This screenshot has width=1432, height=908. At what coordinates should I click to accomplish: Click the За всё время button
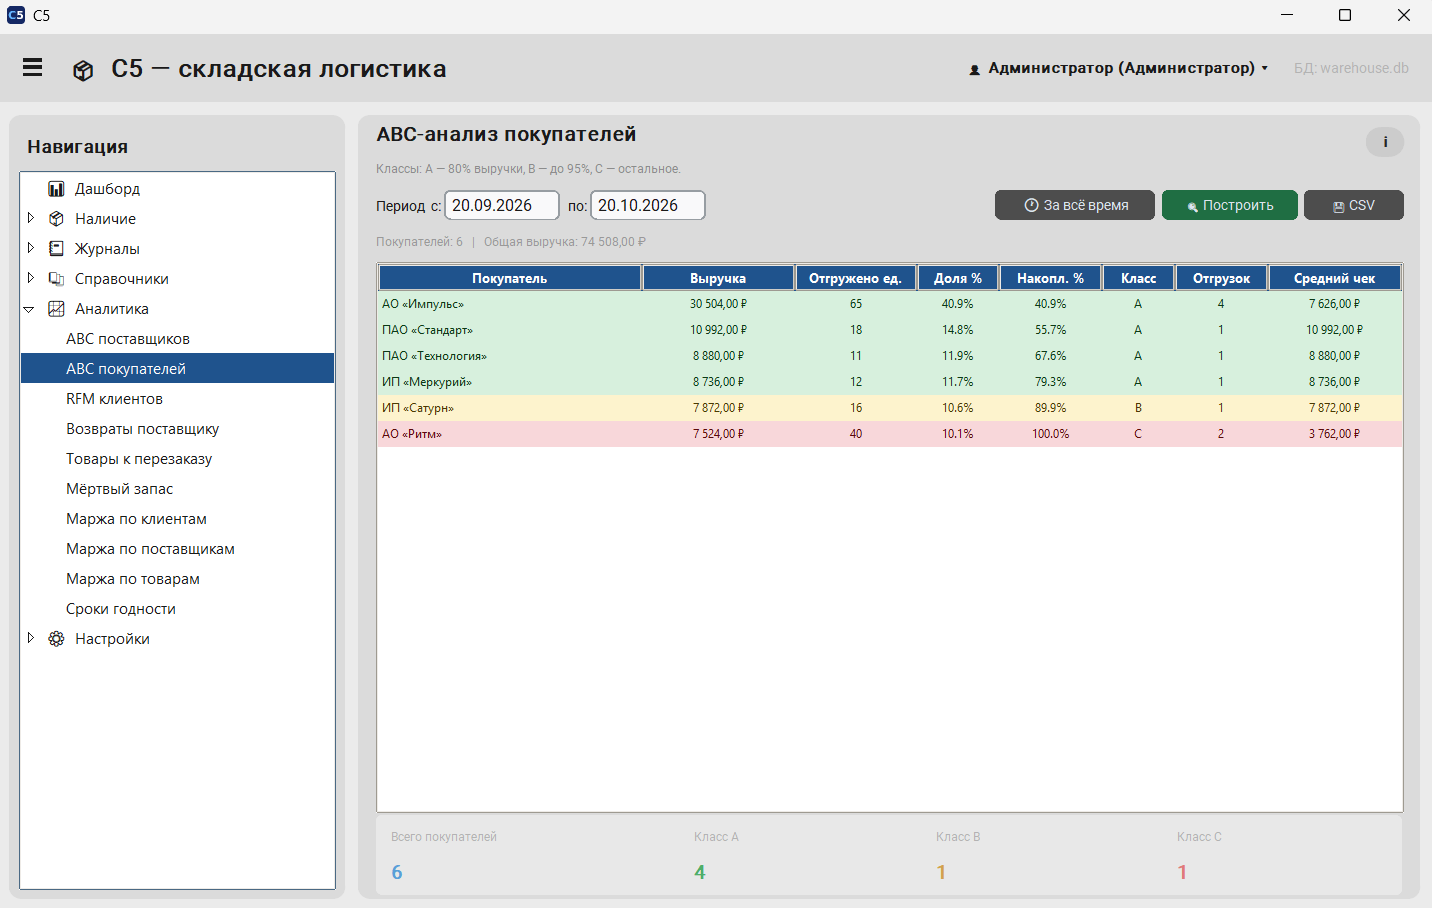tap(1075, 205)
